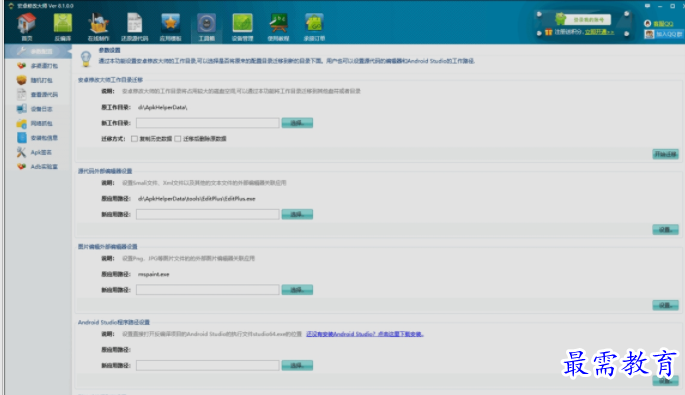The image size is (685, 395).
Task: Open Apk签名 tools item in sidebar
Action: coord(38,152)
